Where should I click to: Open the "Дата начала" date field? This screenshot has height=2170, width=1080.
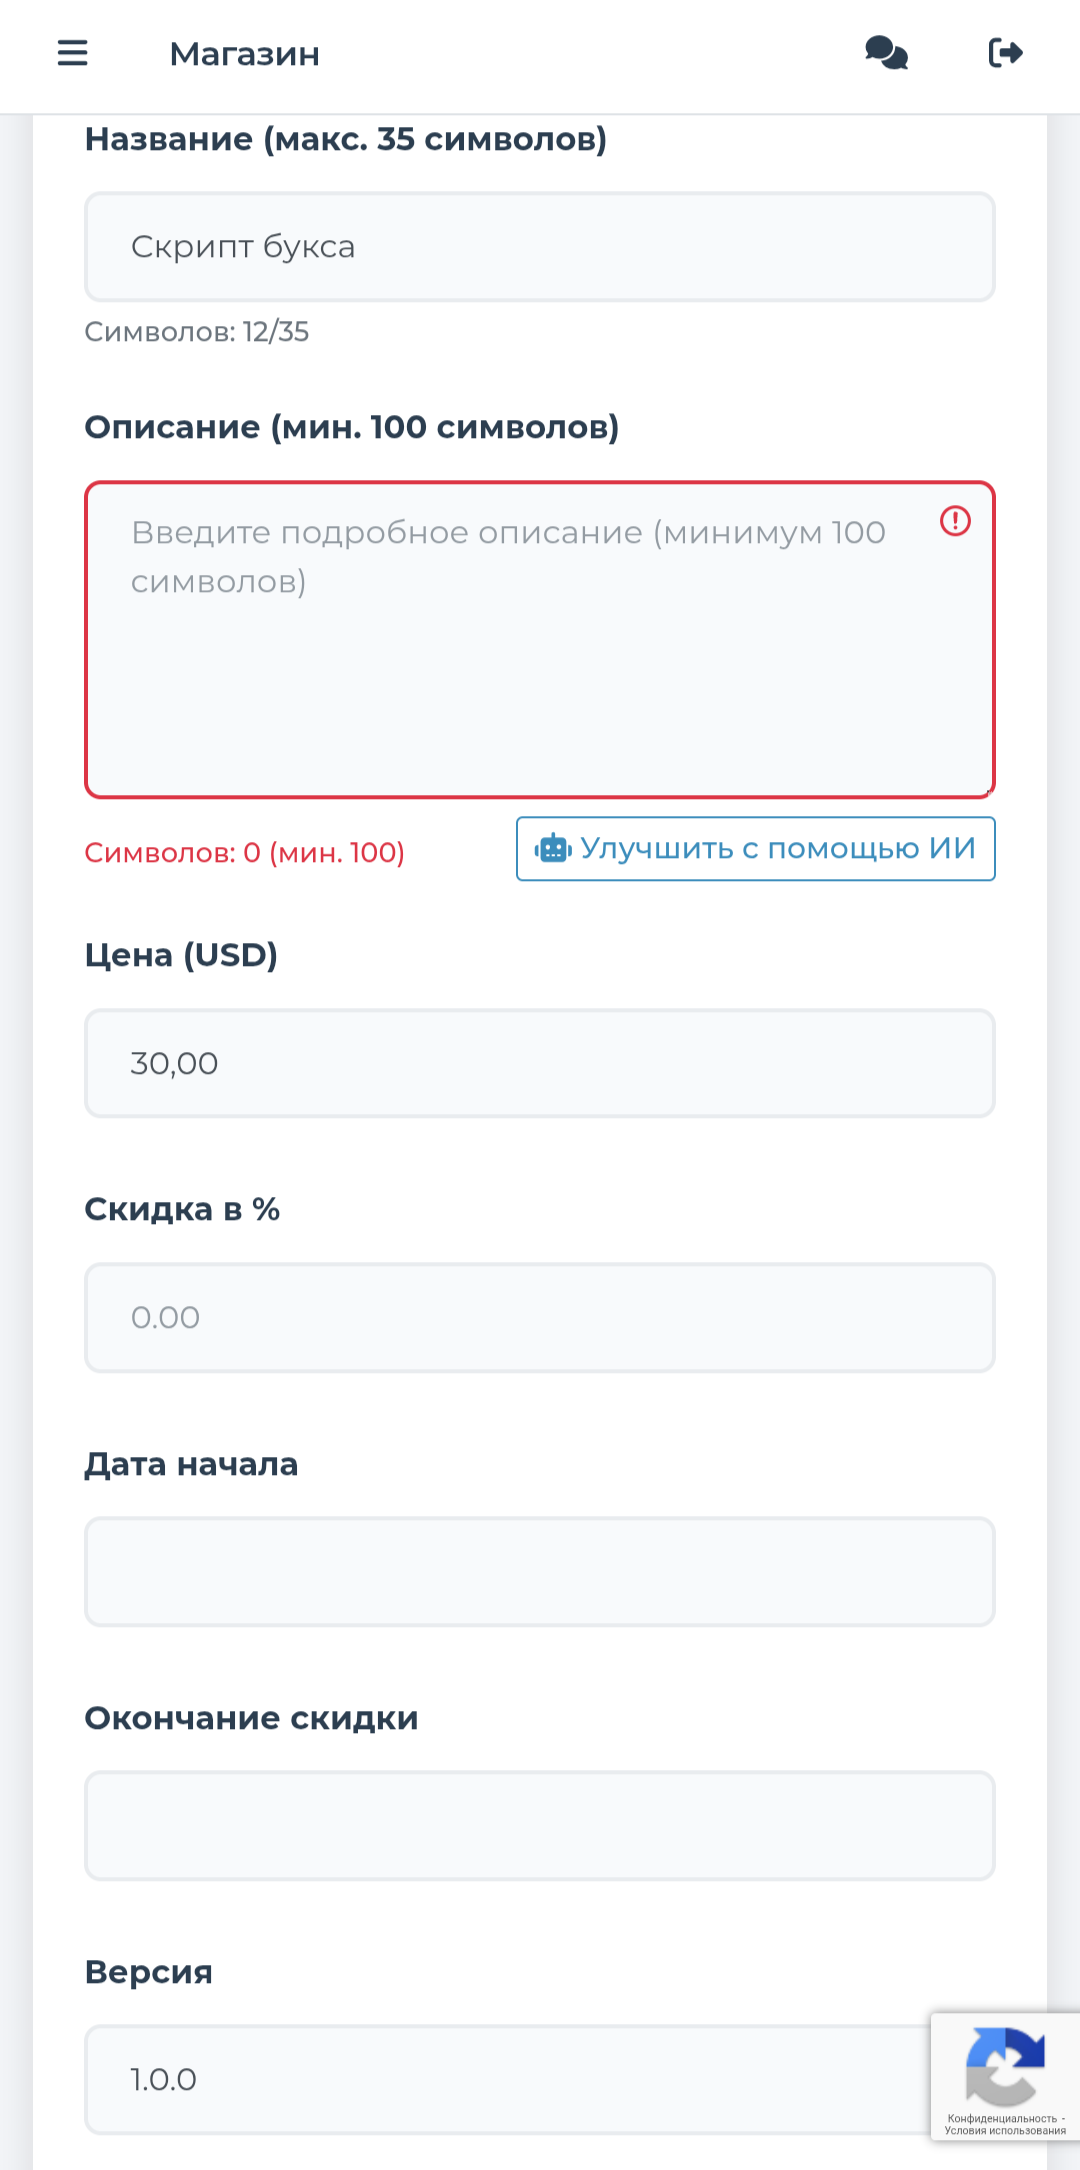[540, 1571]
